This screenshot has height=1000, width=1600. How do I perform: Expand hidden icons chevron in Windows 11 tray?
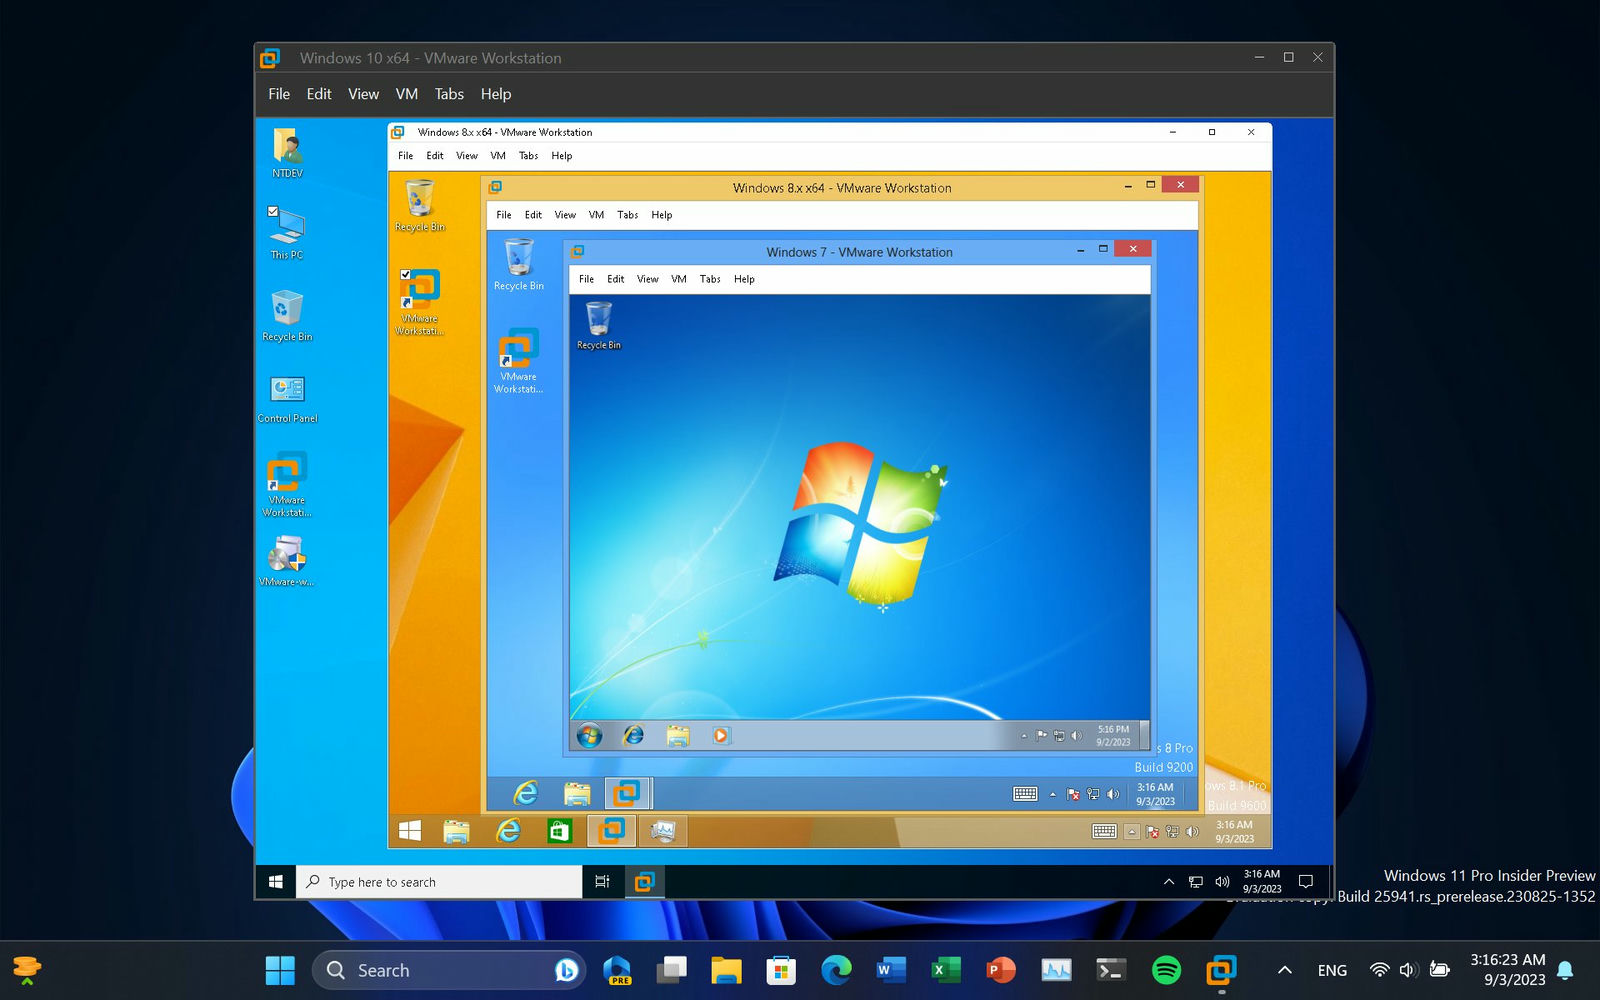tap(1285, 970)
